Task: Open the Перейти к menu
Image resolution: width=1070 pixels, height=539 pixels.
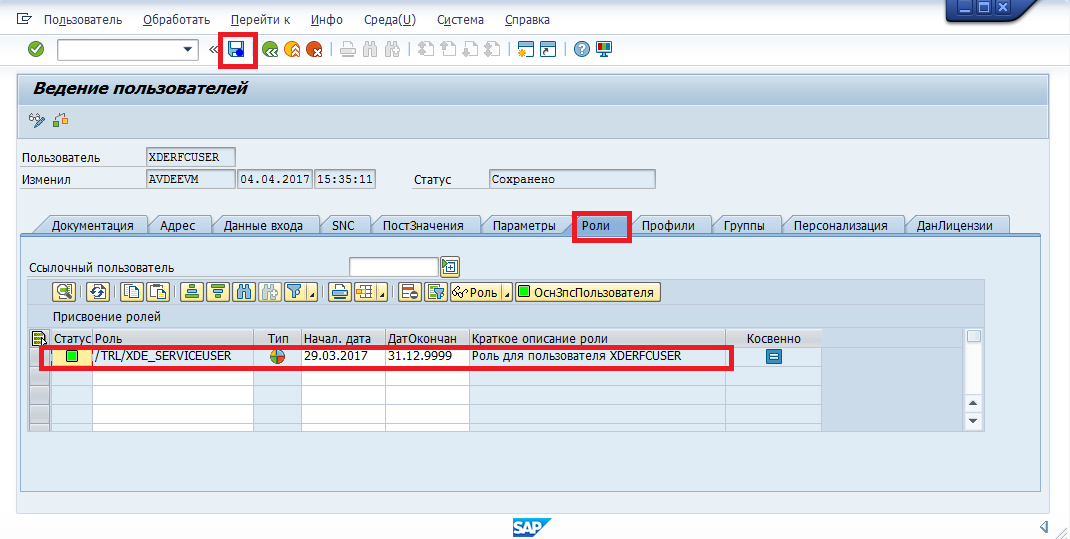Action: coord(260,19)
